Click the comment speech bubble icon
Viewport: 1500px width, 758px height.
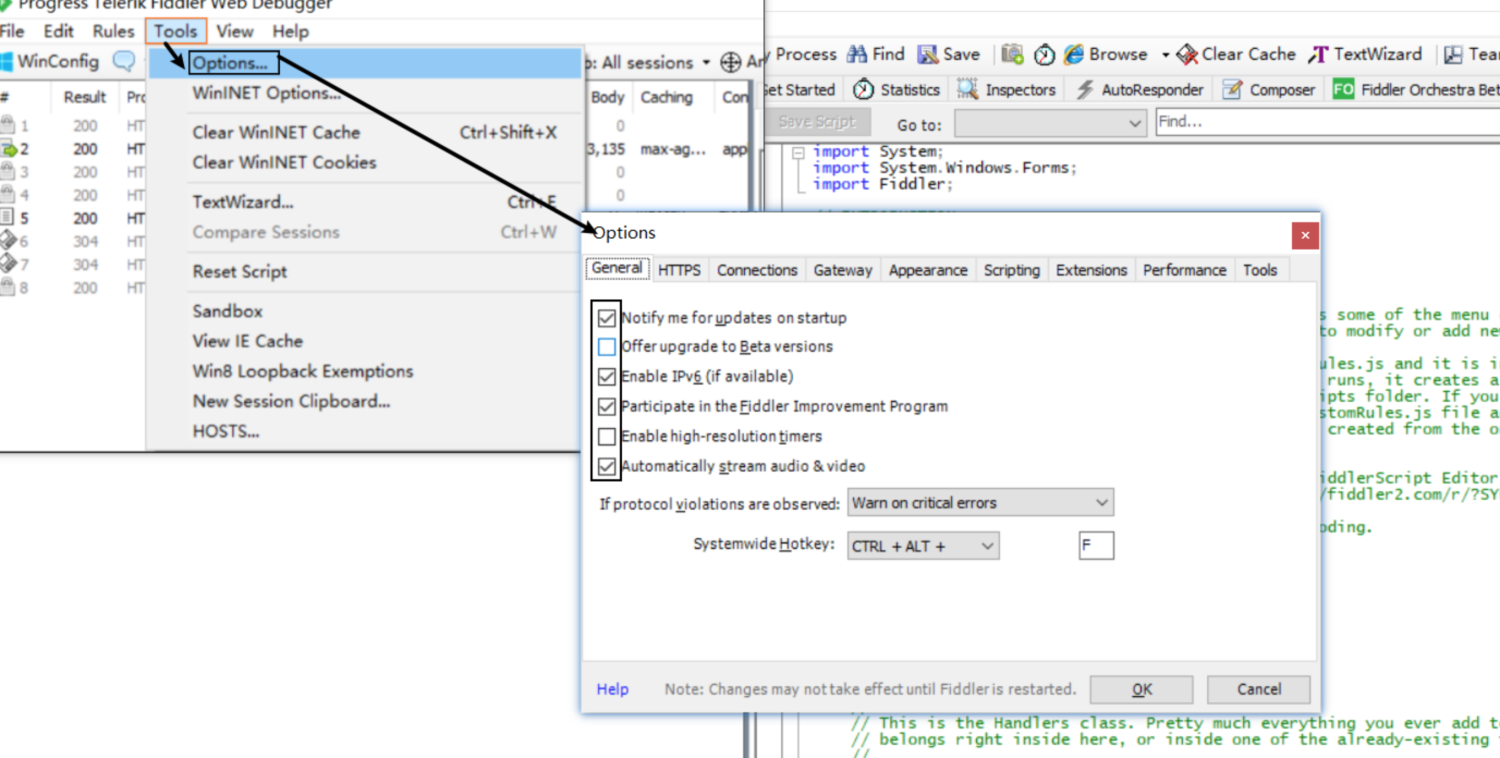tap(123, 61)
